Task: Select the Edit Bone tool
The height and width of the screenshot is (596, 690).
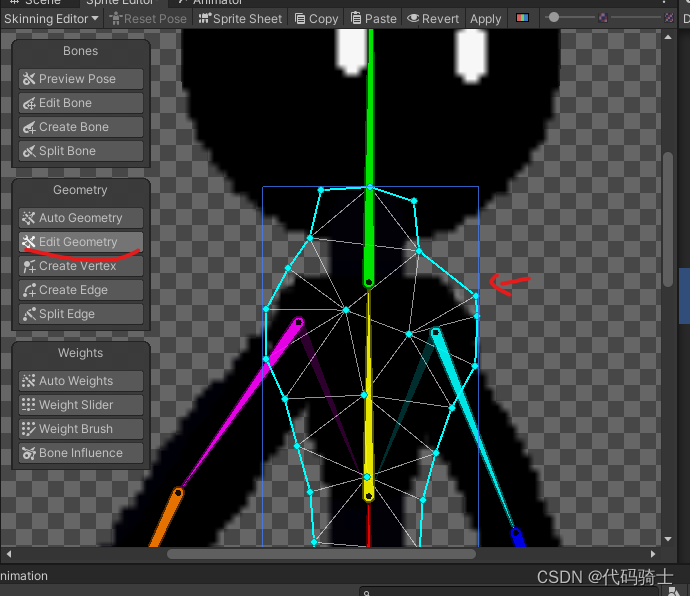Action: (81, 103)
